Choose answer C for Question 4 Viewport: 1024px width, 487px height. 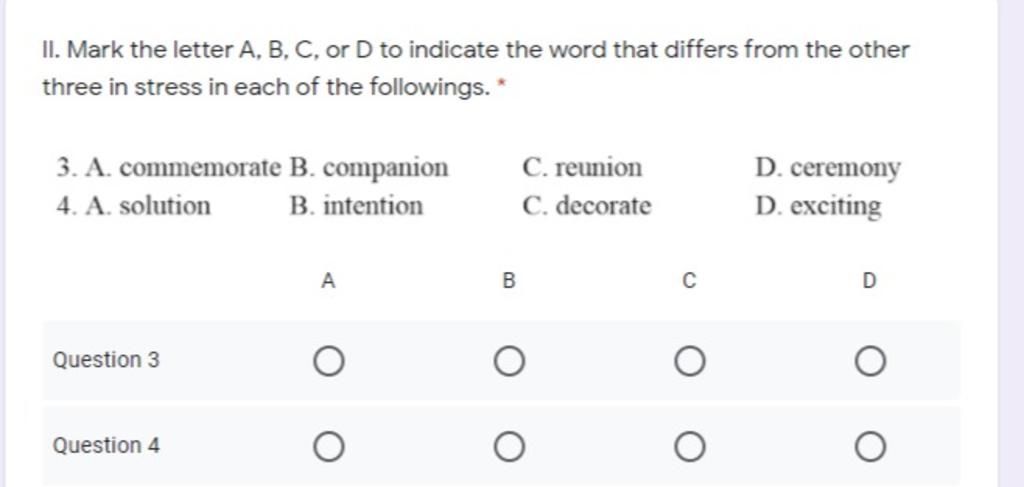tap(690, 447)
